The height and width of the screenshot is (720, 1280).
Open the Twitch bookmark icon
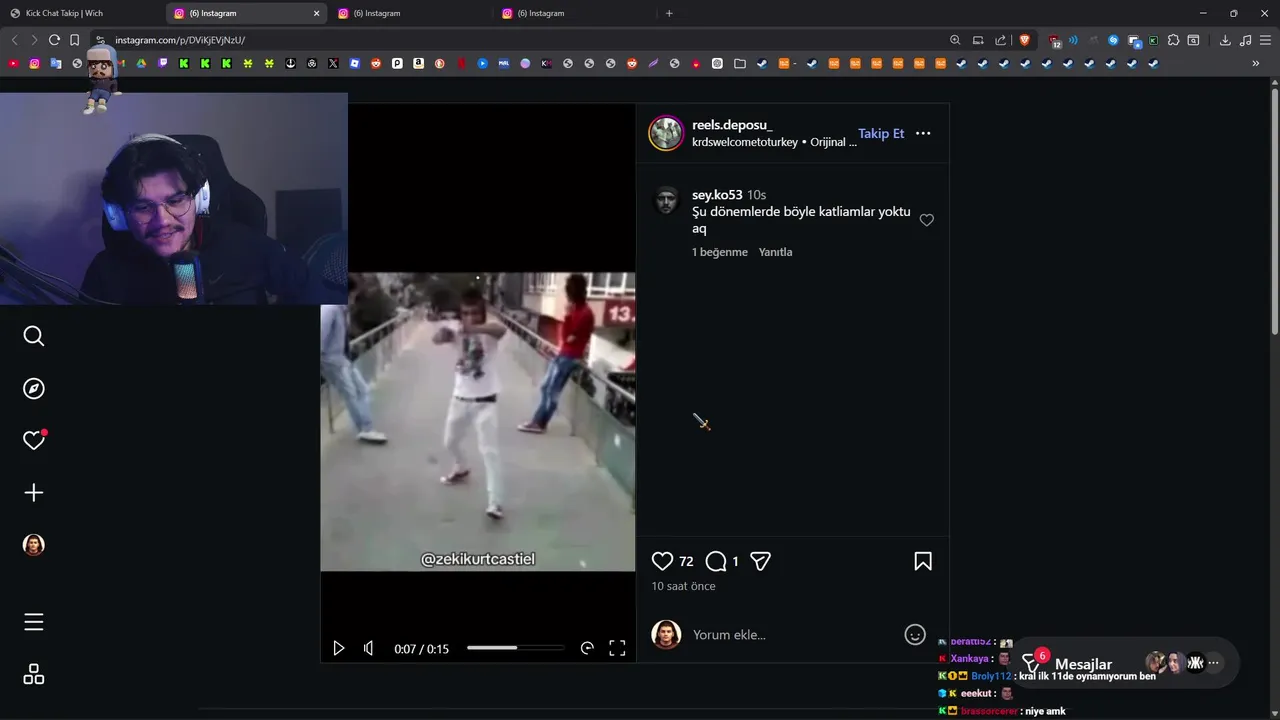tap(163, 63)
